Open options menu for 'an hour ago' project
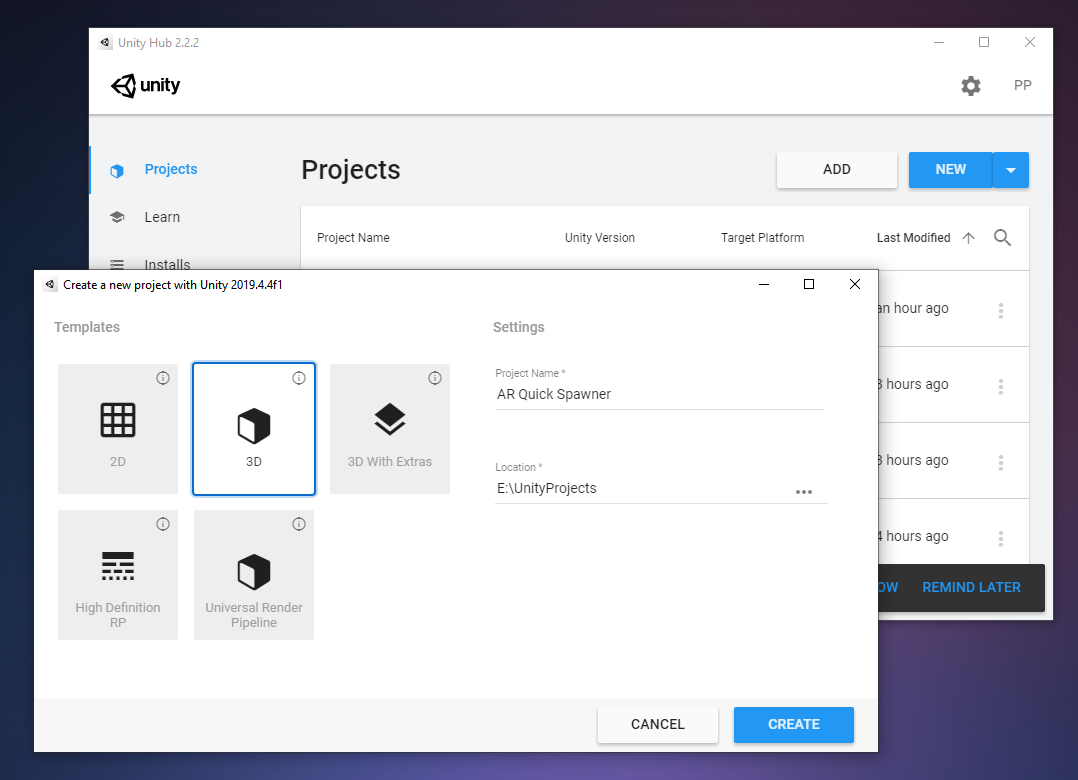1078x780 pixels. click(1001, 310)
